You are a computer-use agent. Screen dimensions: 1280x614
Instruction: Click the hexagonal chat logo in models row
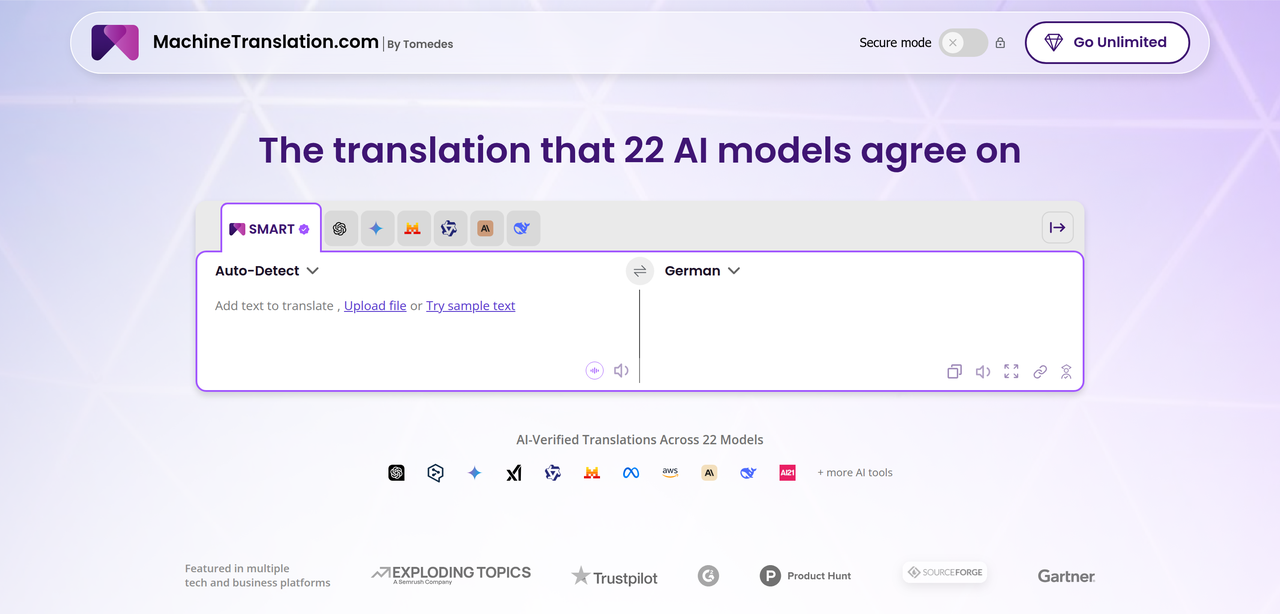tap(435, 473)
